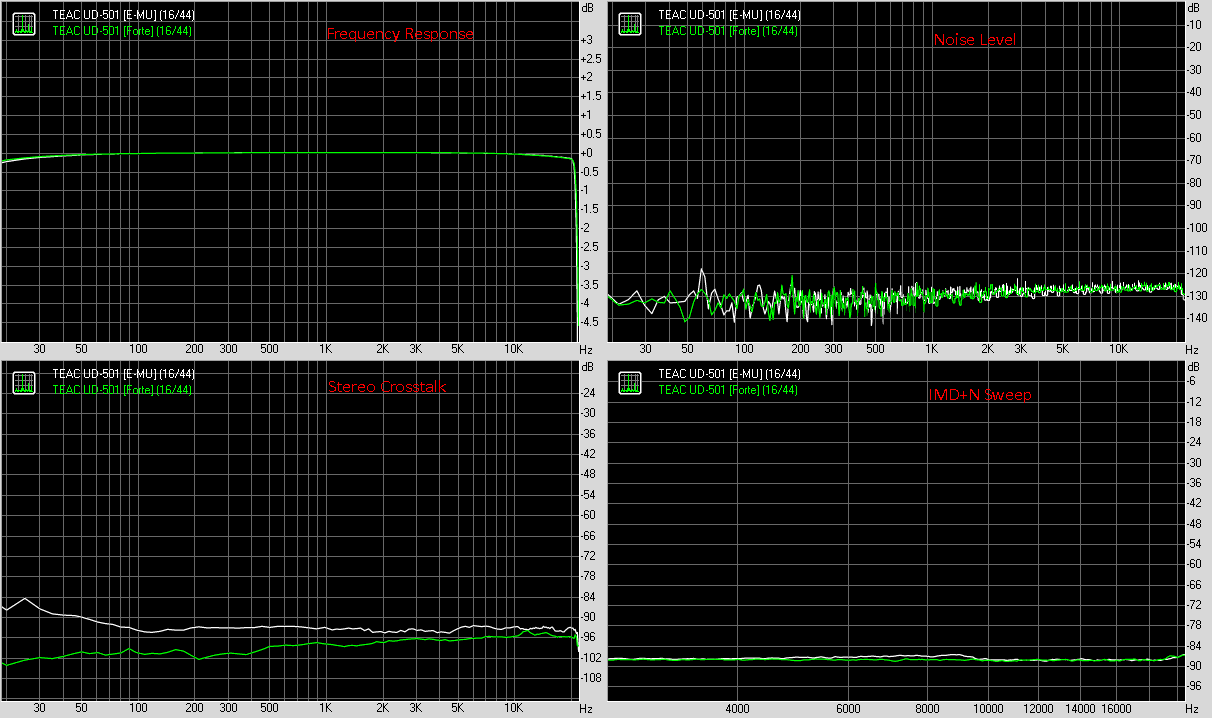The image size is (1212, 718).
Task: Select the red Stereo Crosstalk title
Action: 388,387
